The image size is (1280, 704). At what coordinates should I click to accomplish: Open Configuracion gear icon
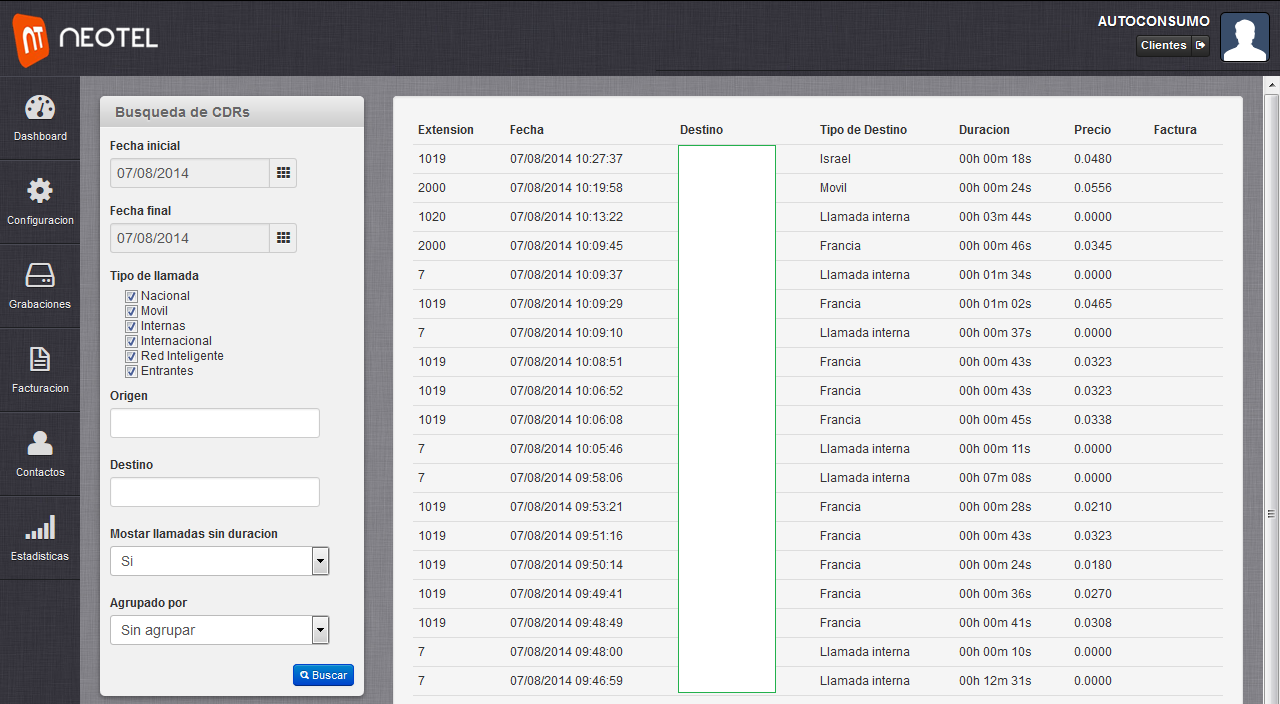tap(40, 191)
